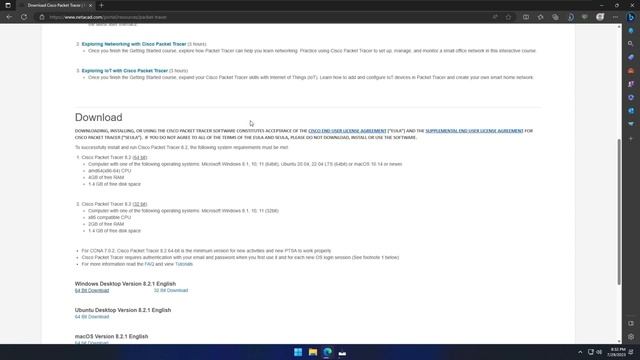The width and height of the screenshot is (640, 360).
Task: Open the sidebar Shopping tag icon
Action: point(631,57)
